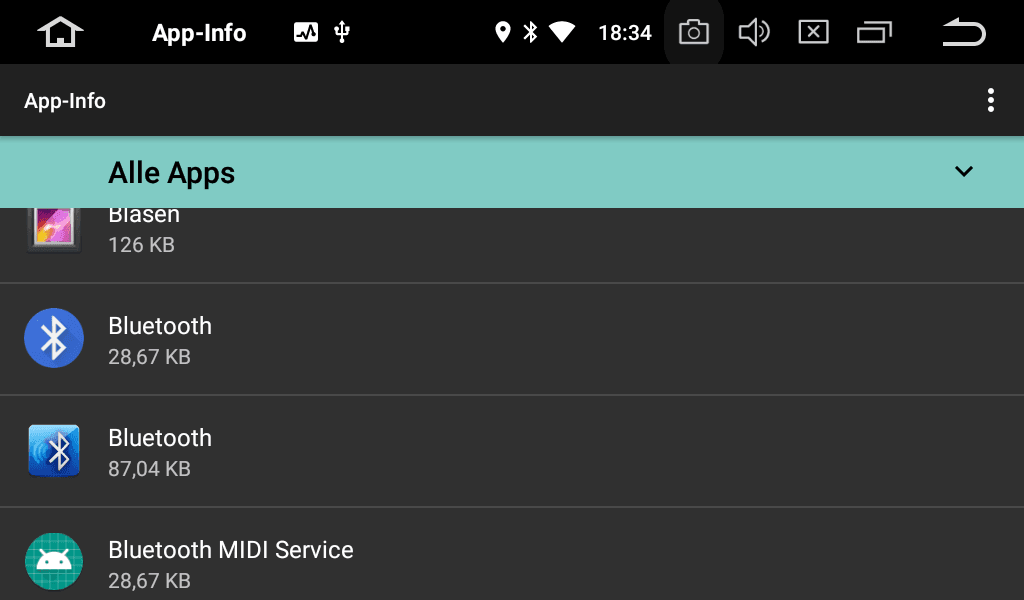
Task: Expand the Alle Apps dropdown chevron
Action: (x=964, y=172)
